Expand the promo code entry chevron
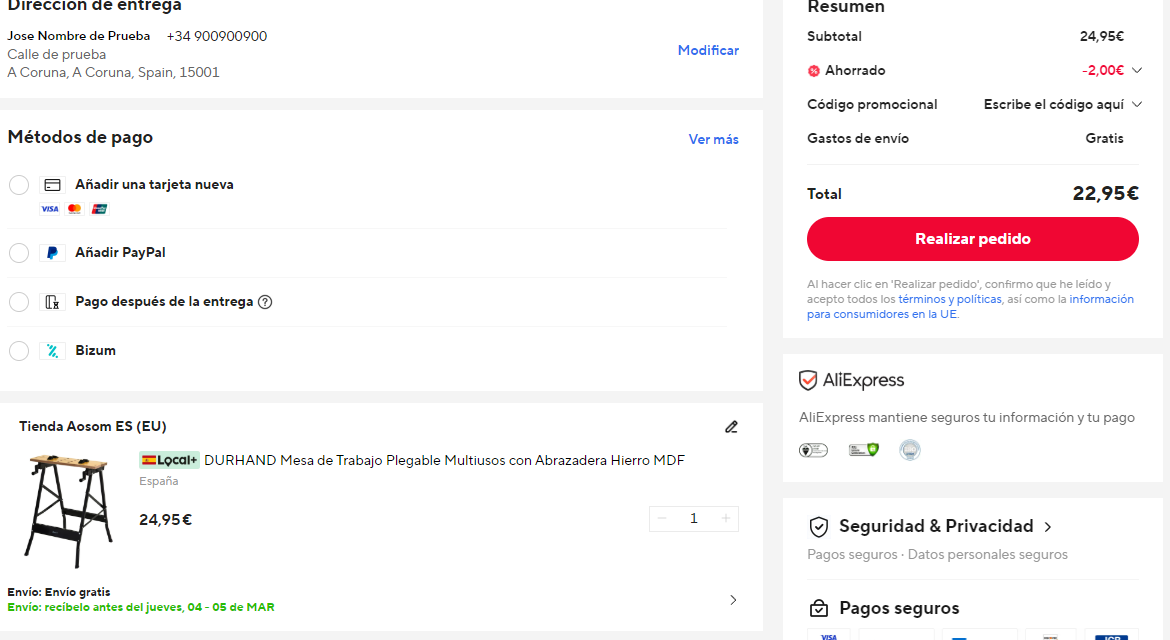 (x=1136, y=104)
